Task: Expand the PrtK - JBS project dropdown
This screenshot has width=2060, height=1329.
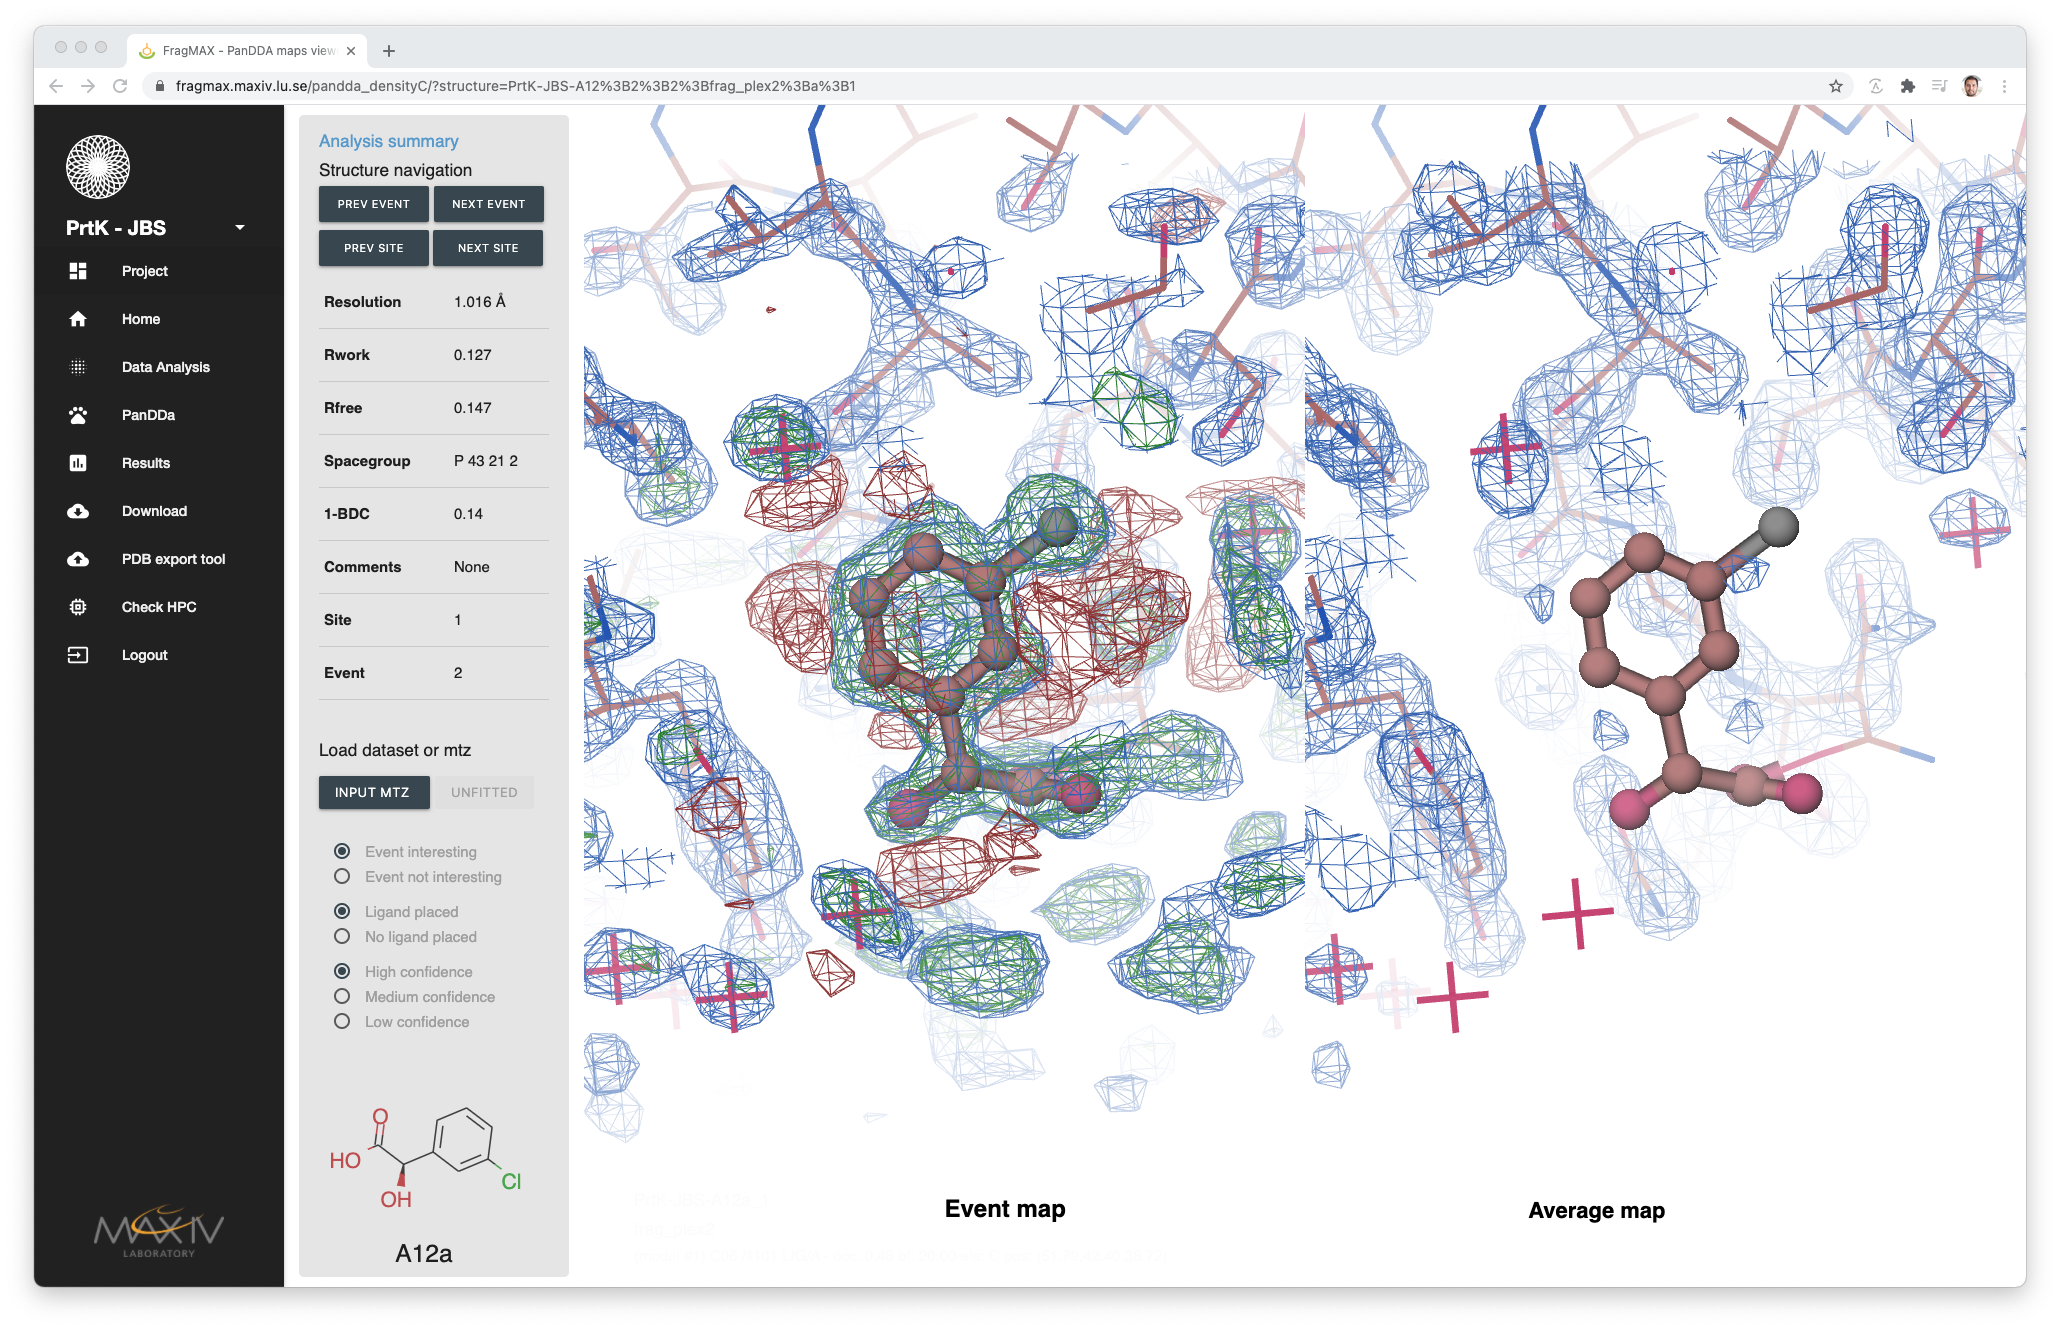Action: (x=240, y=228)
